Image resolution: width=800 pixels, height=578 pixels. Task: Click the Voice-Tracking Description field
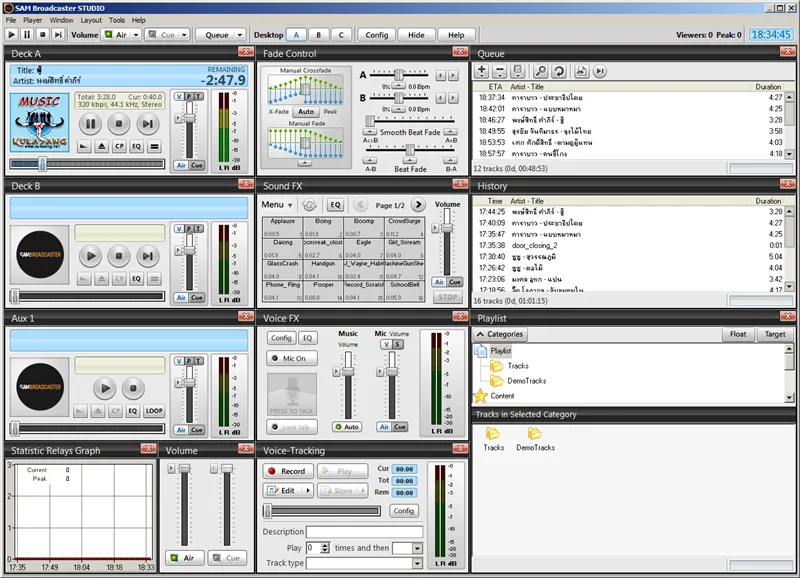(x=364, y=532)
